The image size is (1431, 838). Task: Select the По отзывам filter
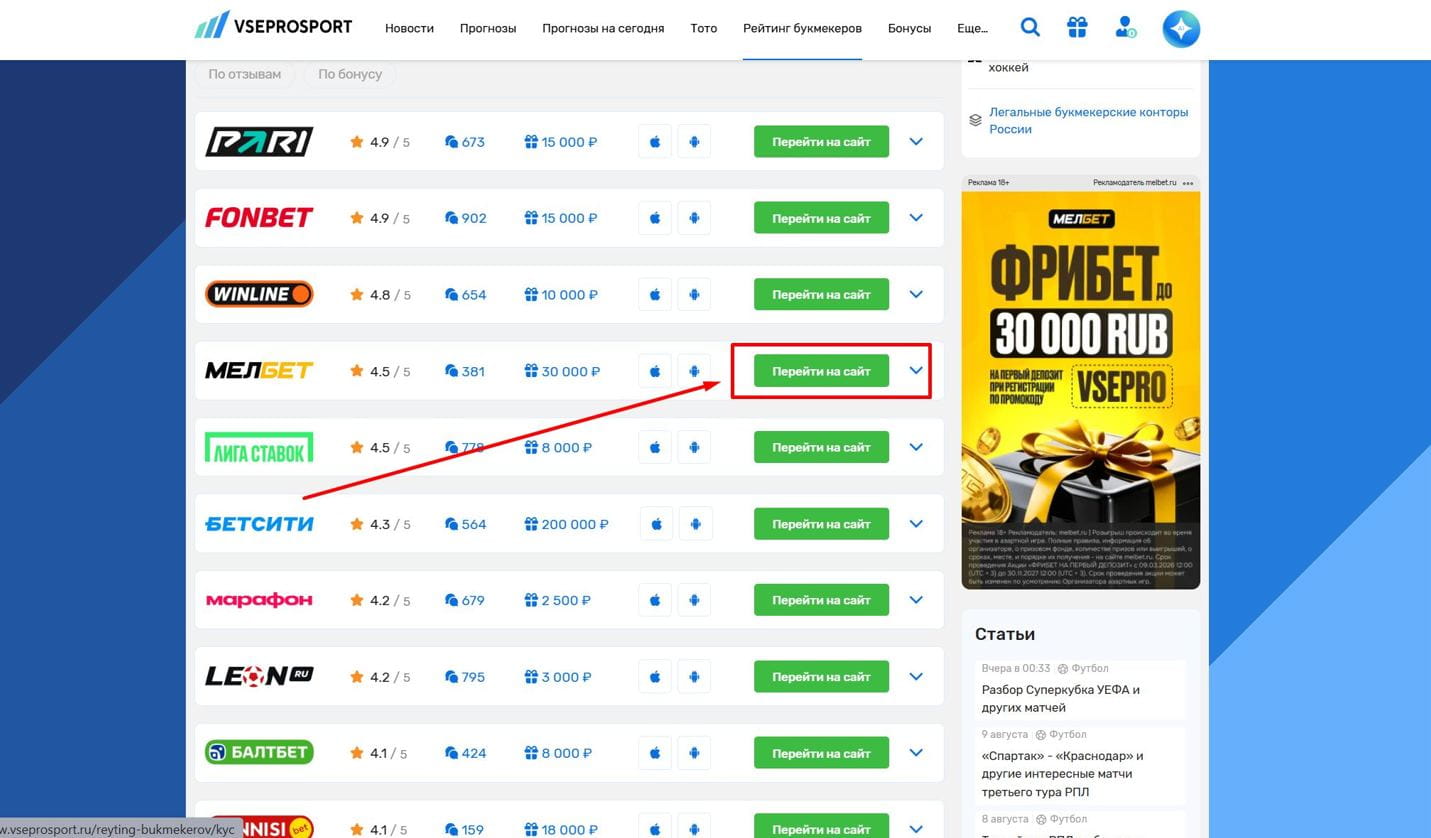click(x=244, y=74)
